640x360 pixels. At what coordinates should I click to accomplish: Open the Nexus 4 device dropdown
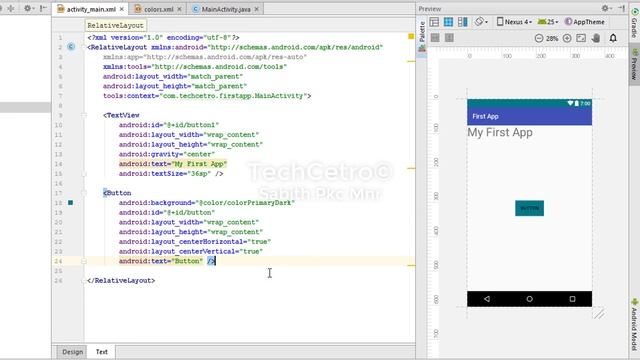[x=514, y=22]
